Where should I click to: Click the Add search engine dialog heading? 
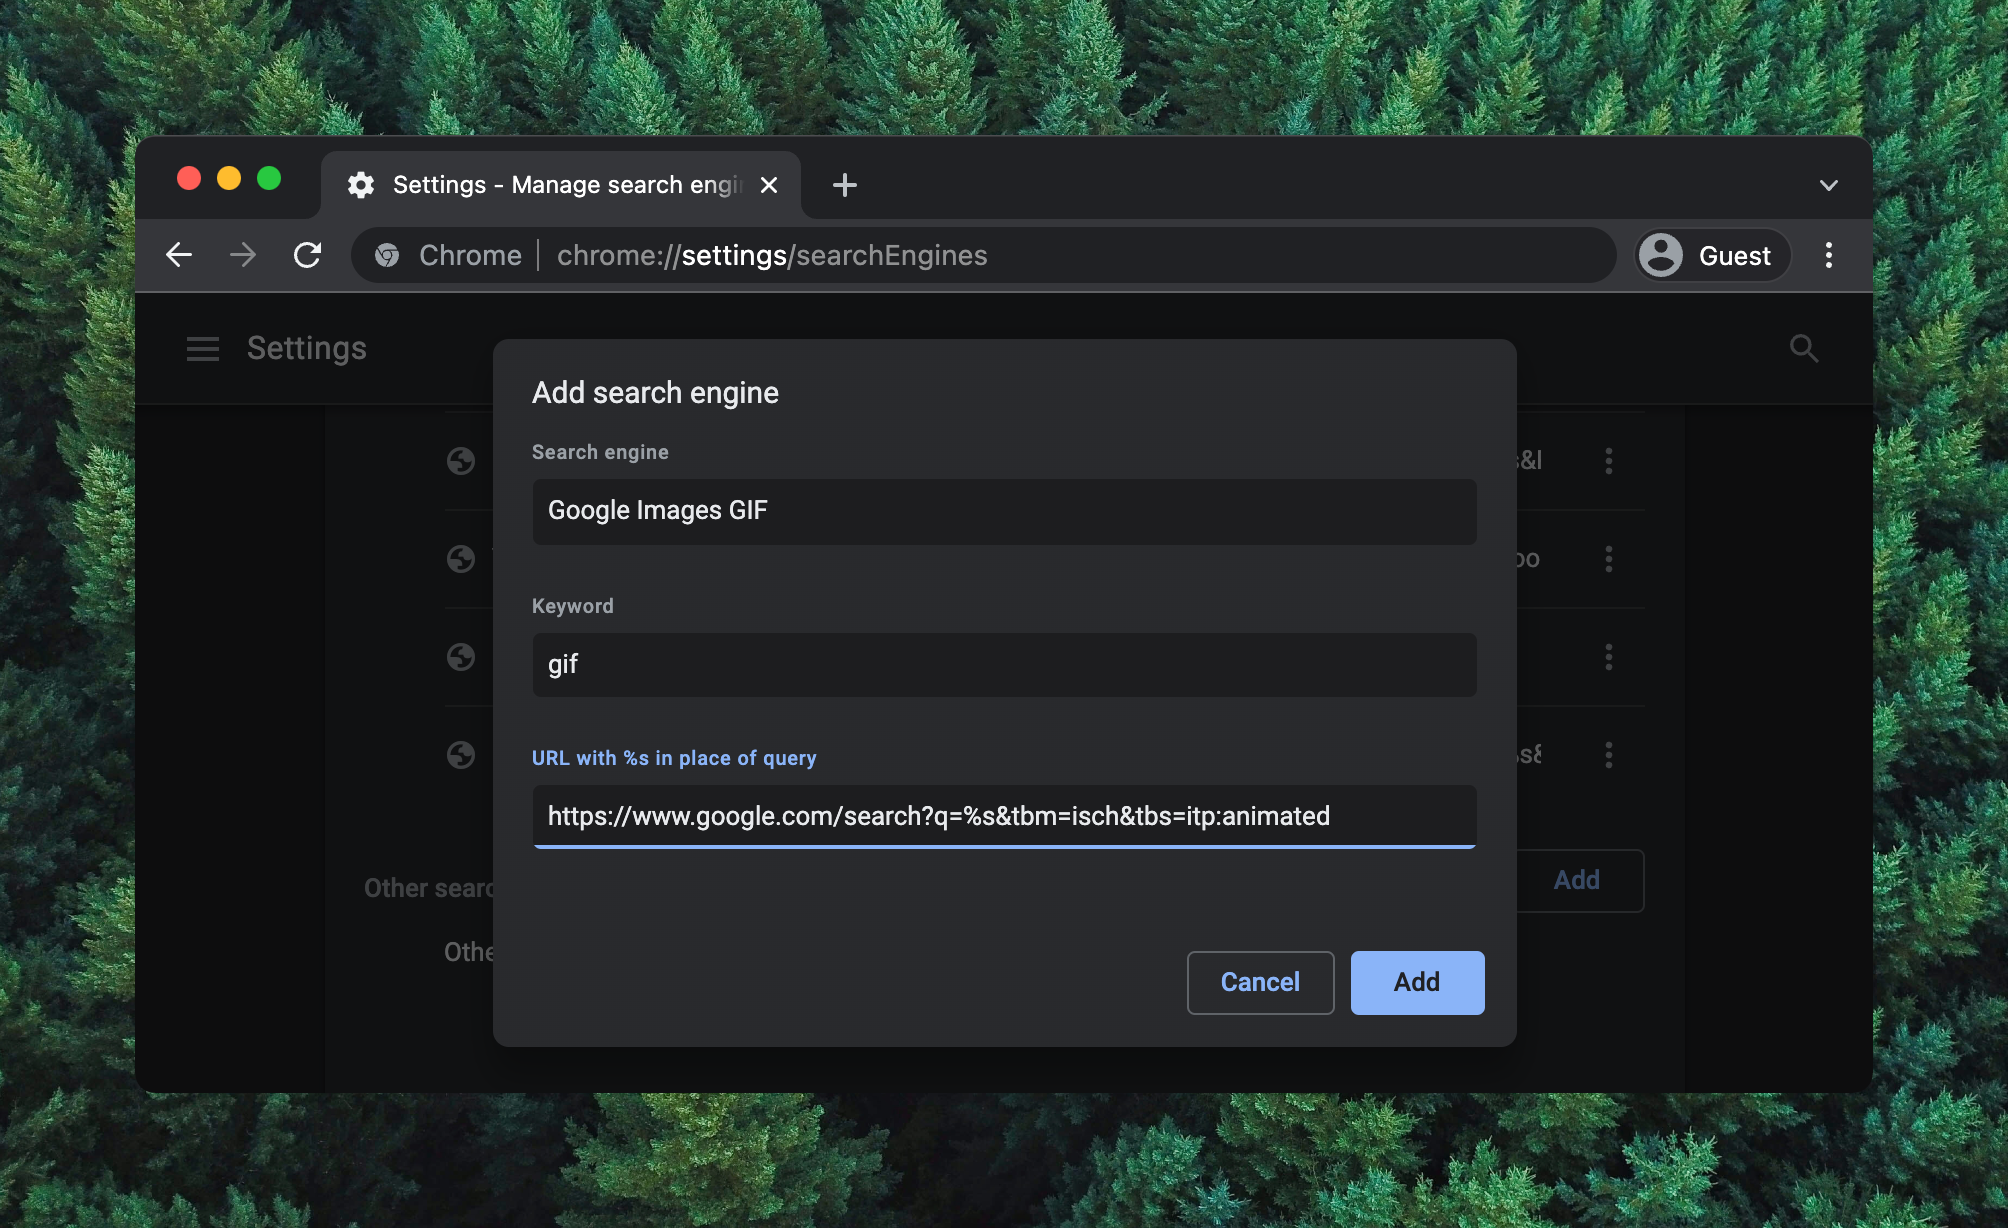pyautogui.click(x=655, y=393)
